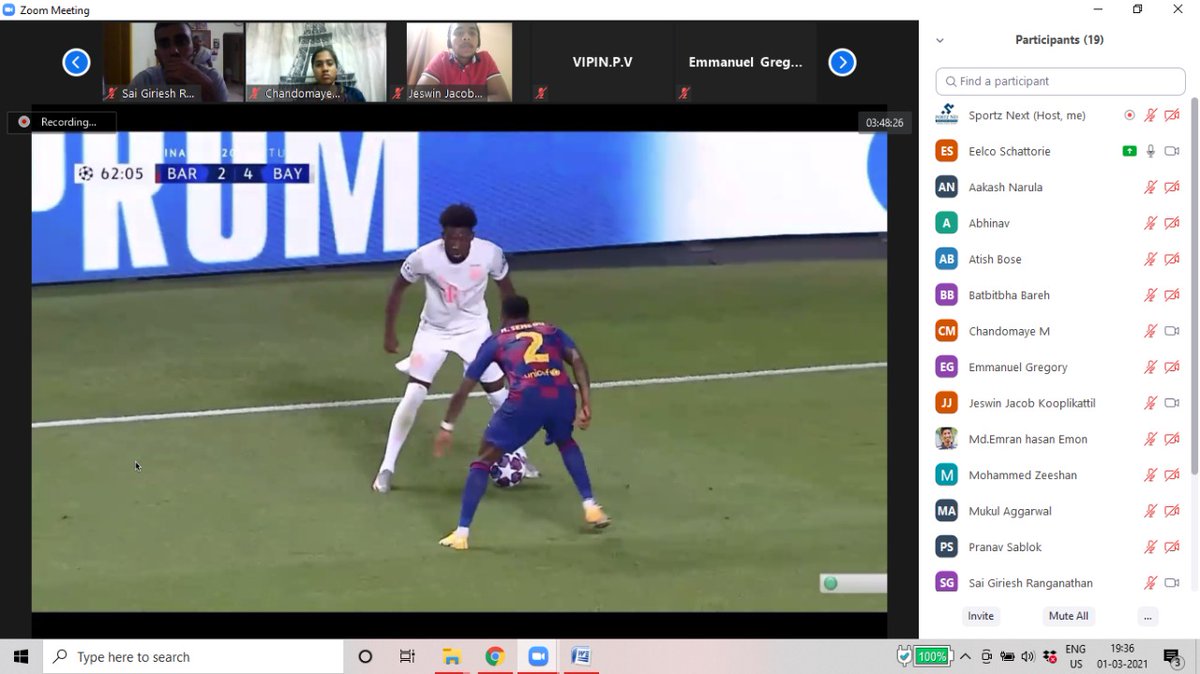Image resolution: width=1200 pixels, height=674 pixels.
Task: Toggle the video icon for Jeswin Jacob Kooplikattil
Action: click(x=1172, y=403)
